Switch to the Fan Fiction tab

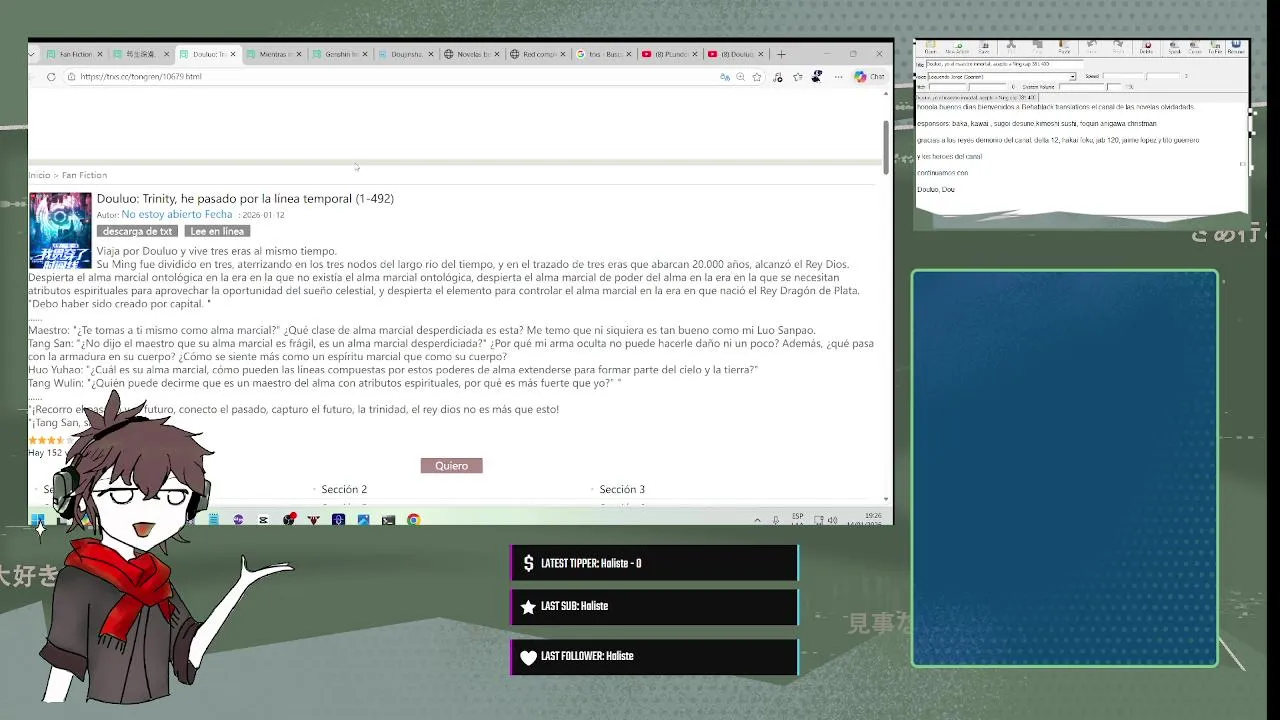tap(72, 54)
